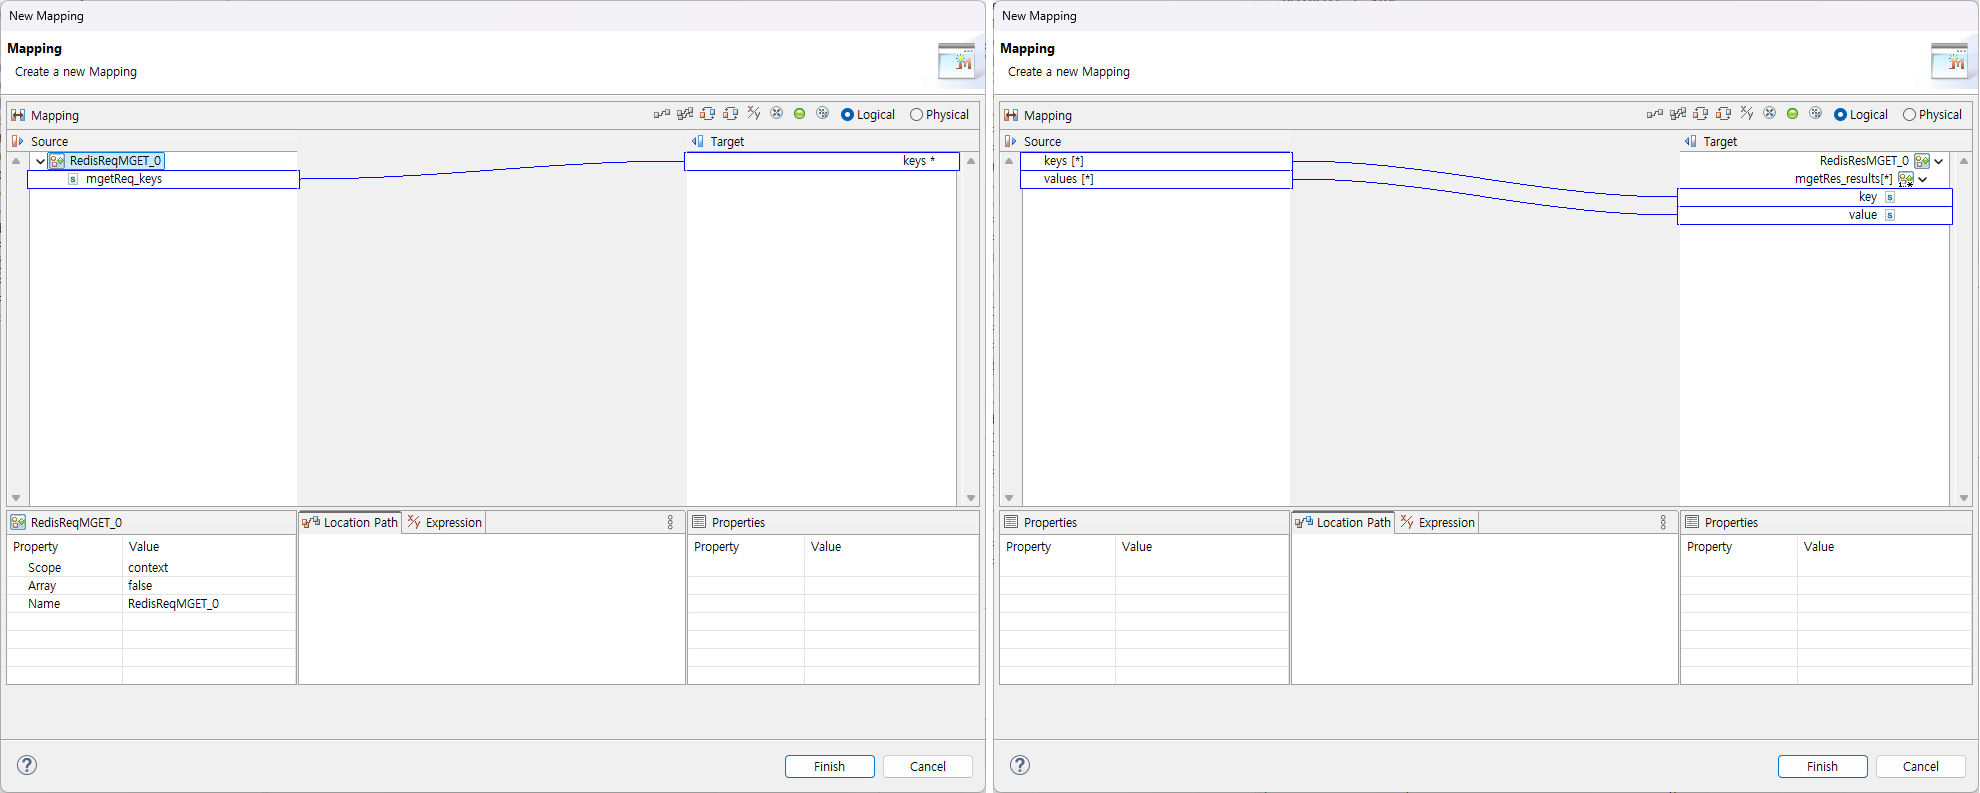This screenshot has height=793, width=1980.
Task: Click round collapse-arrows icon in right dialog toolbar
Action: click(1770, 114)
